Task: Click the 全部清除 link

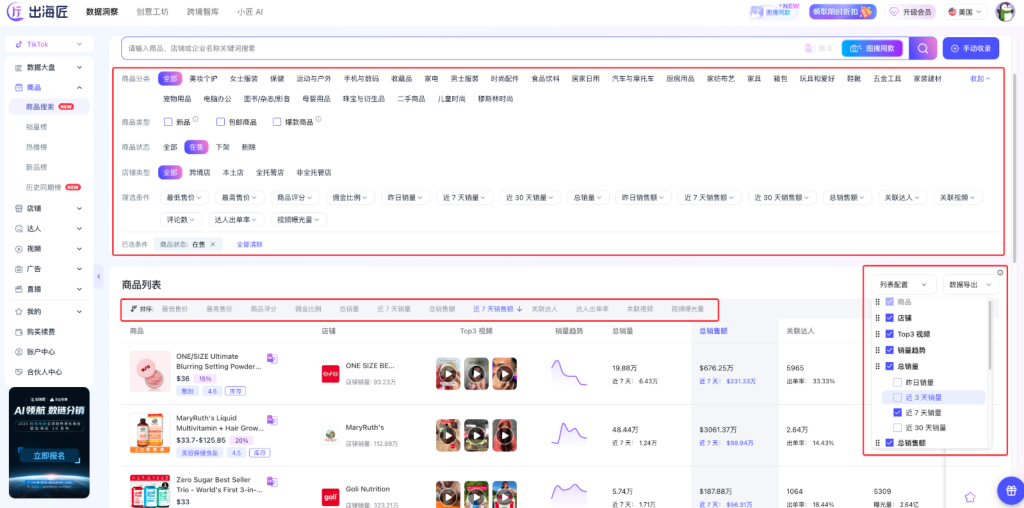Action: coord(249,244)
